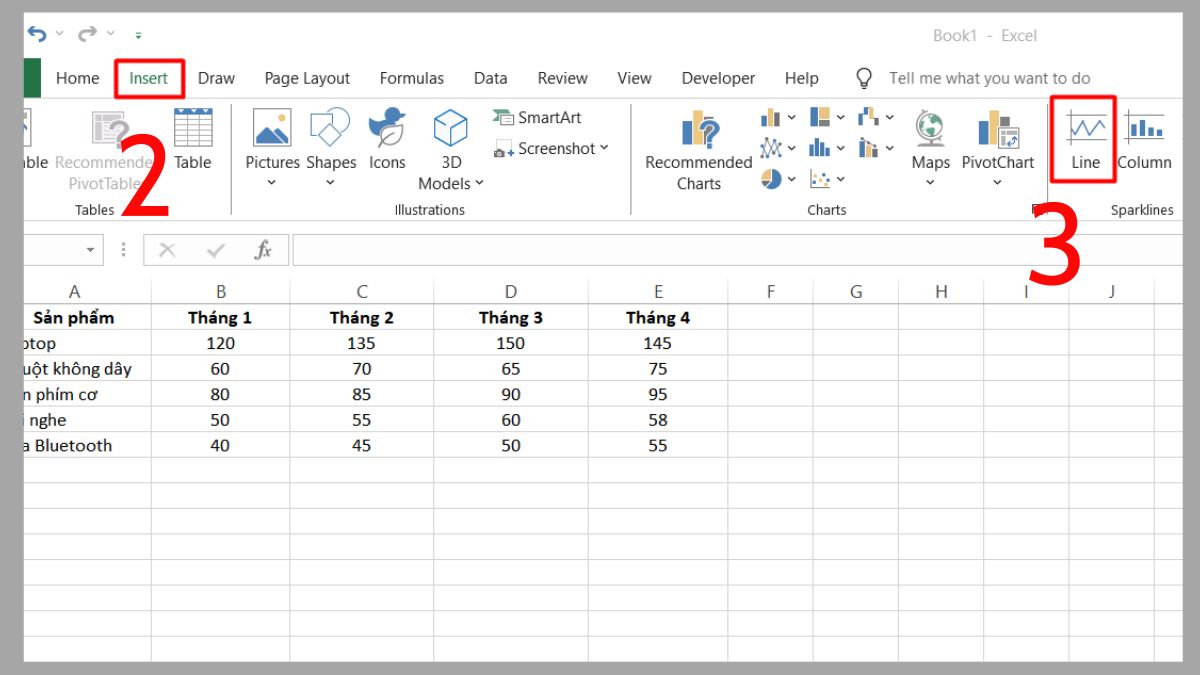Open the column chart dropdown arrow
Image resolution: width=1200 pixels, height=675 pixels.
point(792,117)
